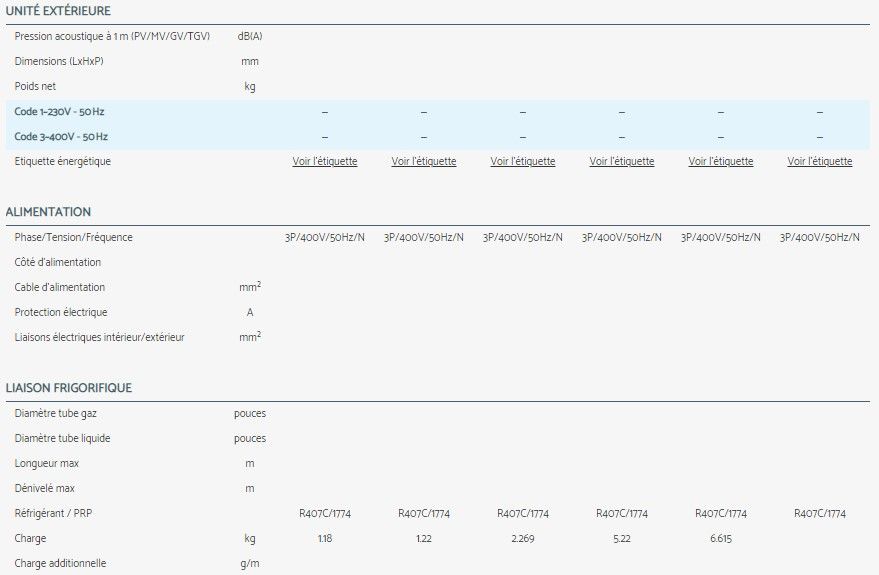Click the "Diamètre tube gaz" row label
Image resolution: width=879 pixels, height=575 pixels.
pyautogui.click(x=56, y=414)
